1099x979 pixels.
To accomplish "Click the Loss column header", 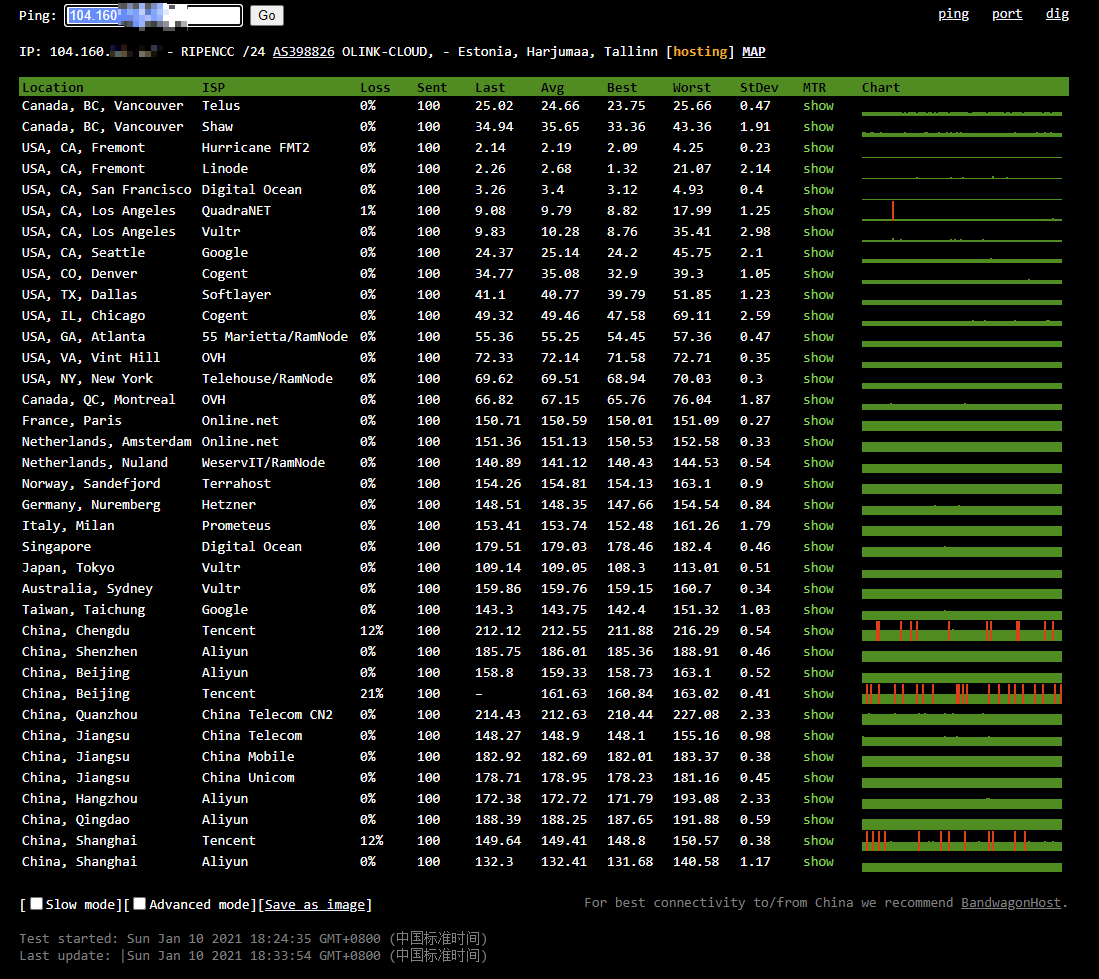I will (x=375, y=88).
